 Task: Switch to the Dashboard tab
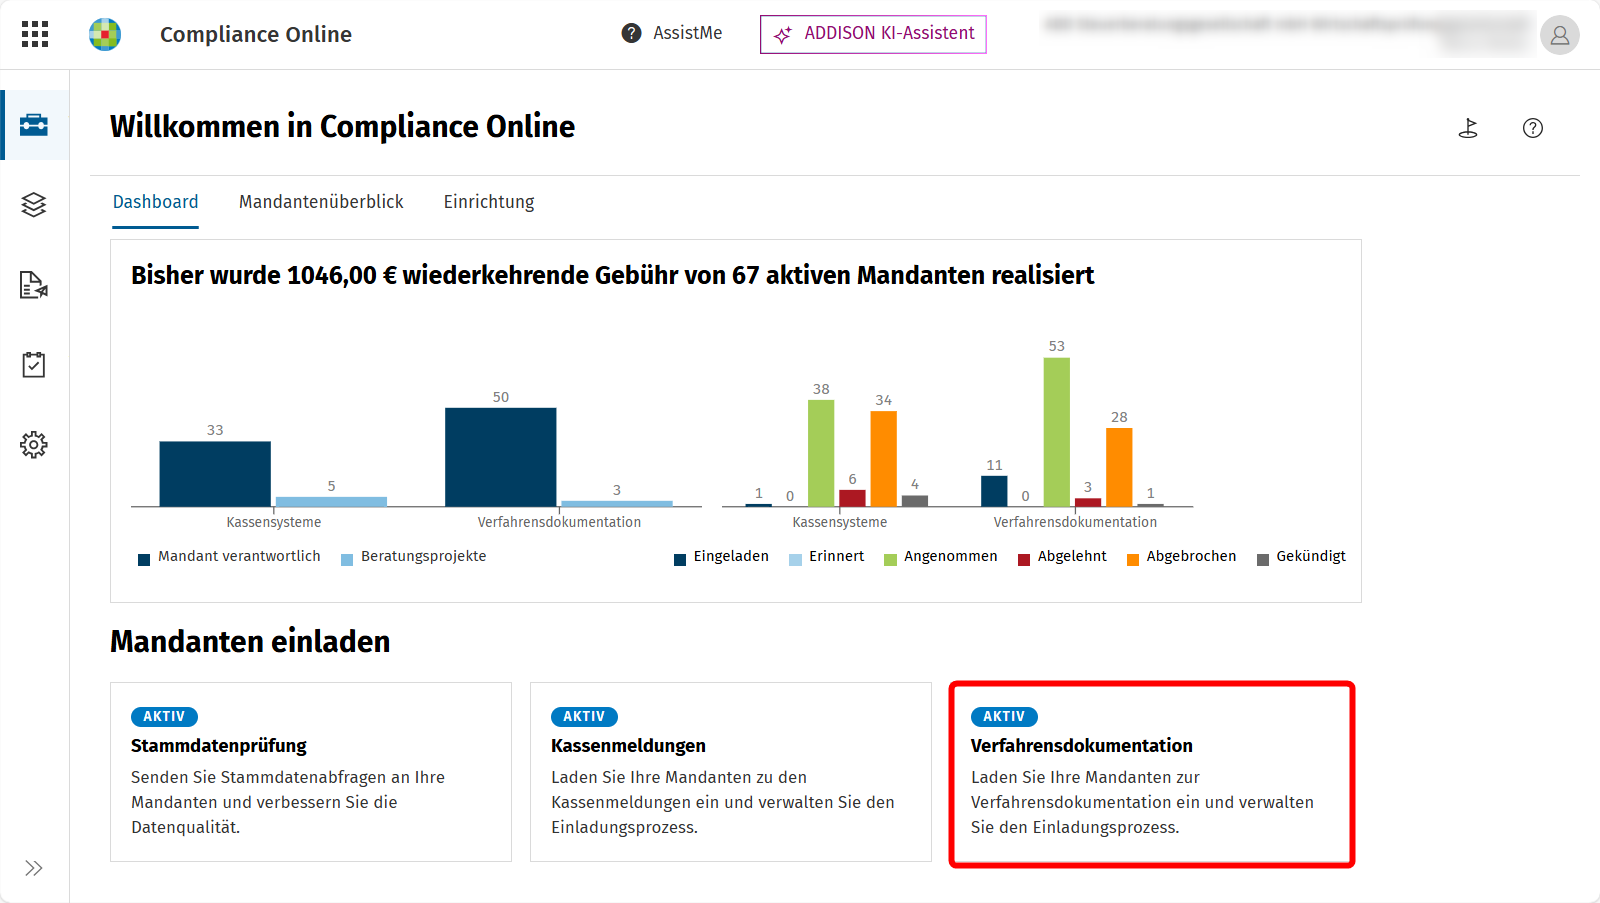tap(155, 202)
